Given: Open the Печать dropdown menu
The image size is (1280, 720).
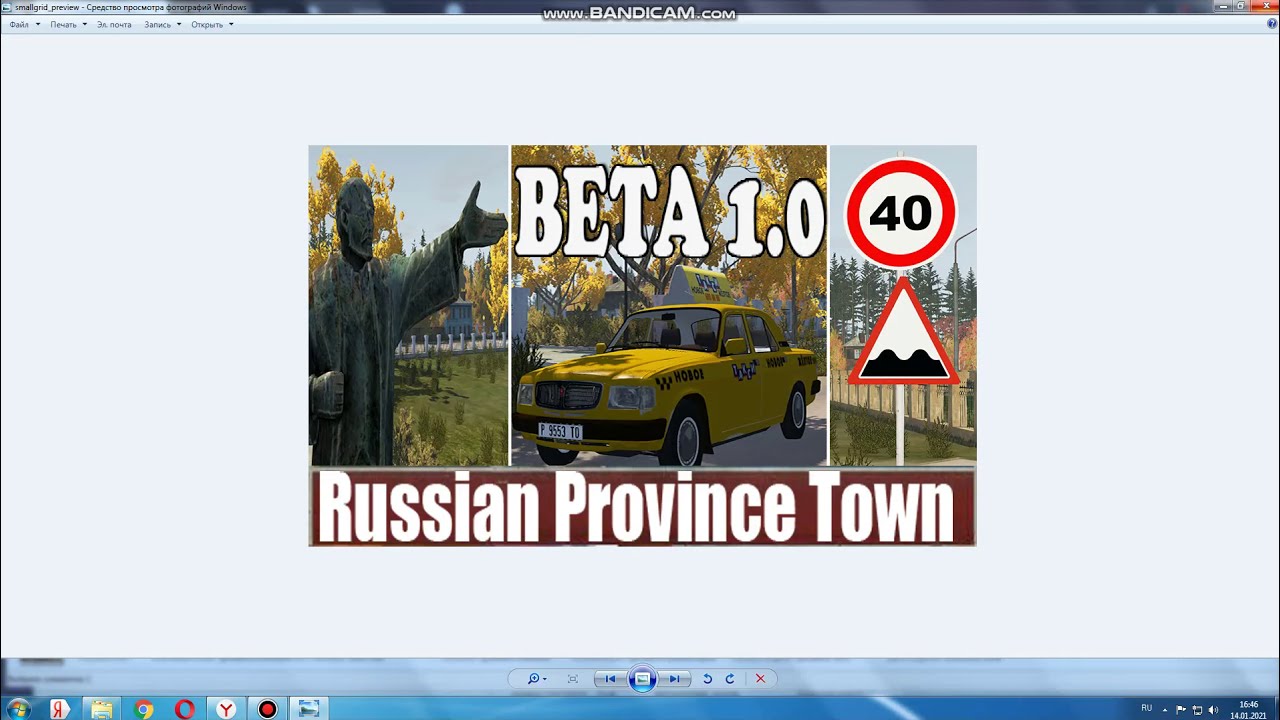Looking at the screenshot, I should point(68,24).
